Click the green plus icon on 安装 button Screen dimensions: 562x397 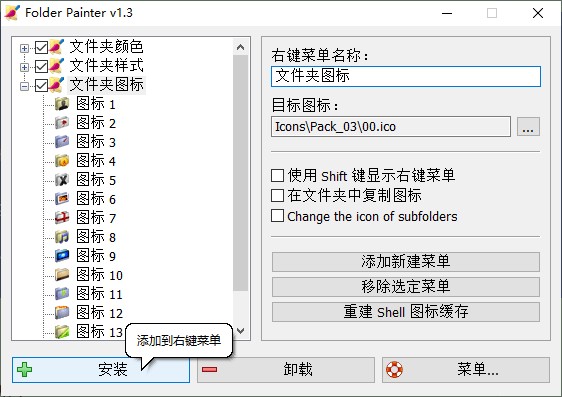[24, 370]
